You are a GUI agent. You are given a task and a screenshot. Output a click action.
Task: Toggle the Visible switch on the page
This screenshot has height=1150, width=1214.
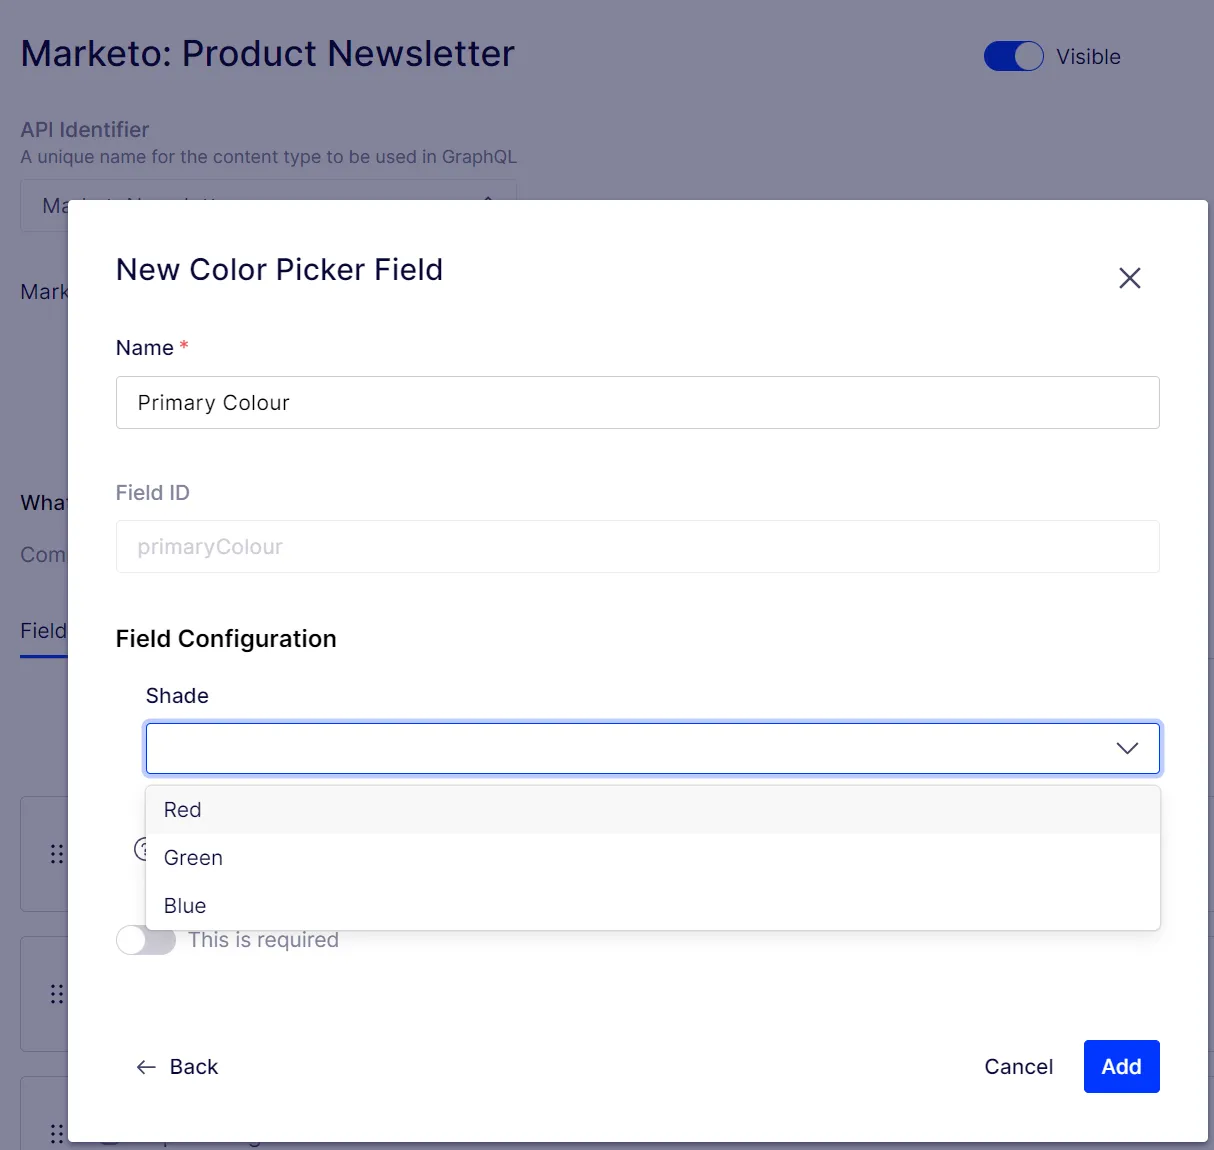tap(1013, 56)
